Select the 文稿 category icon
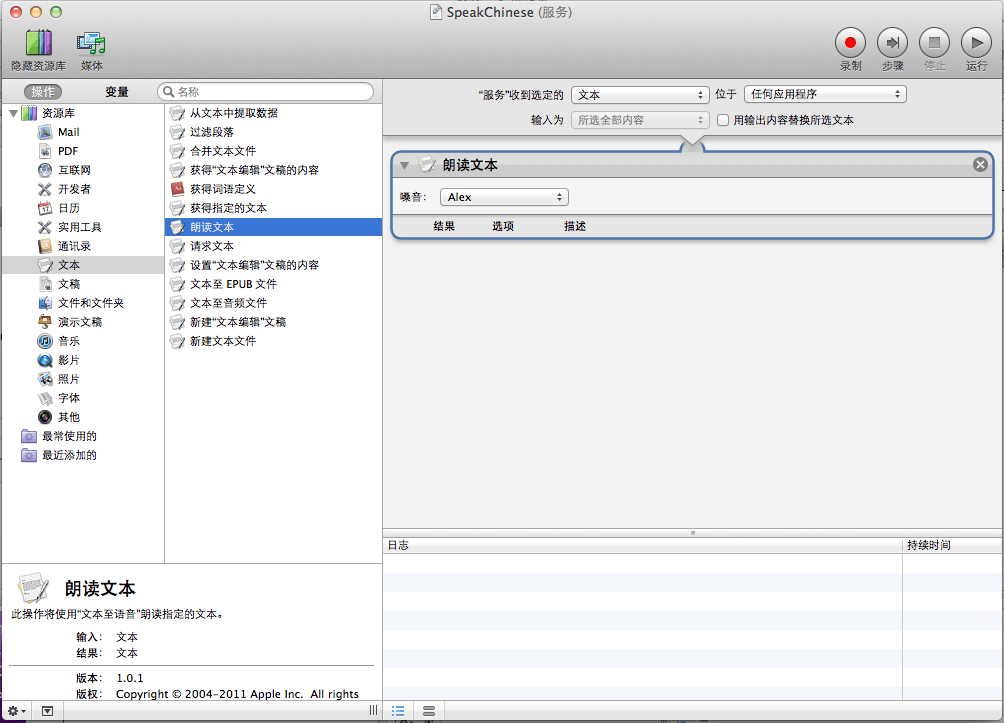1004x723 pixels. click(x=45, y=284)
